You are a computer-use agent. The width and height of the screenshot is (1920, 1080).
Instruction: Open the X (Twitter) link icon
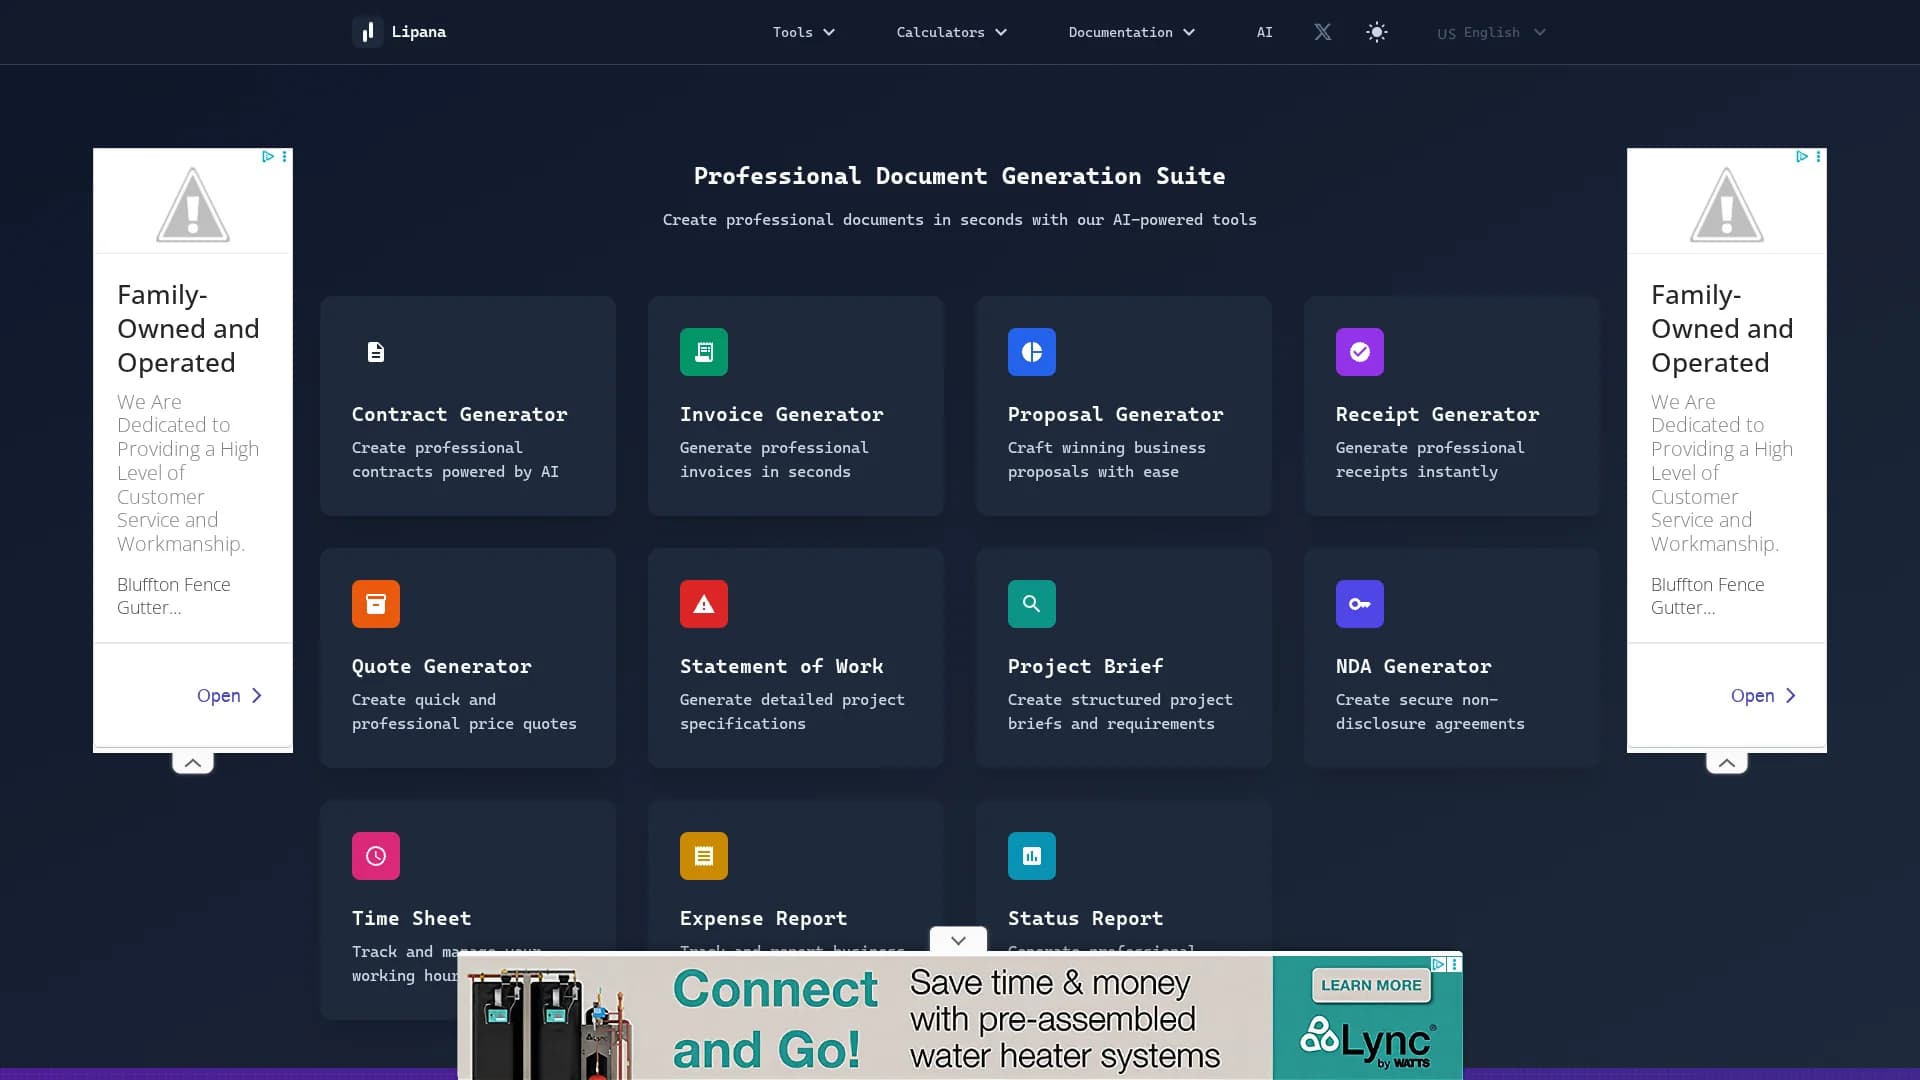pos(1323,32)
